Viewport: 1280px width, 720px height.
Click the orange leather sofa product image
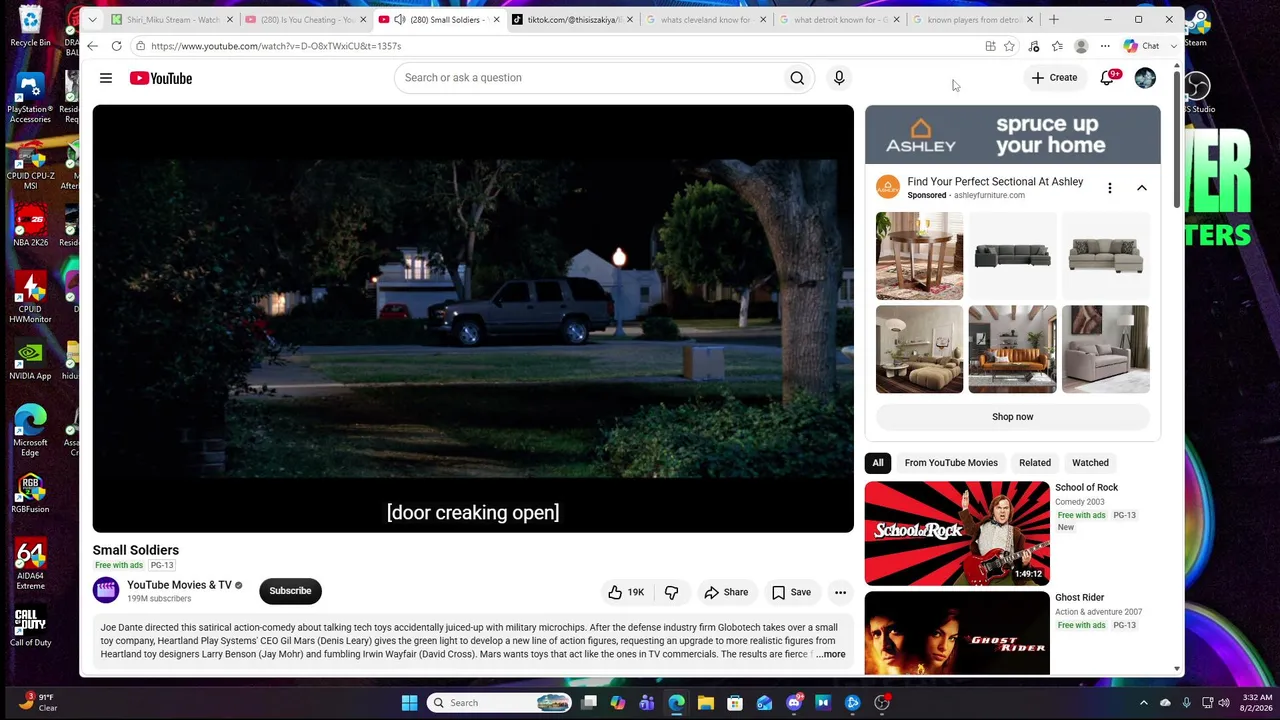click(x=1013, y=349)
